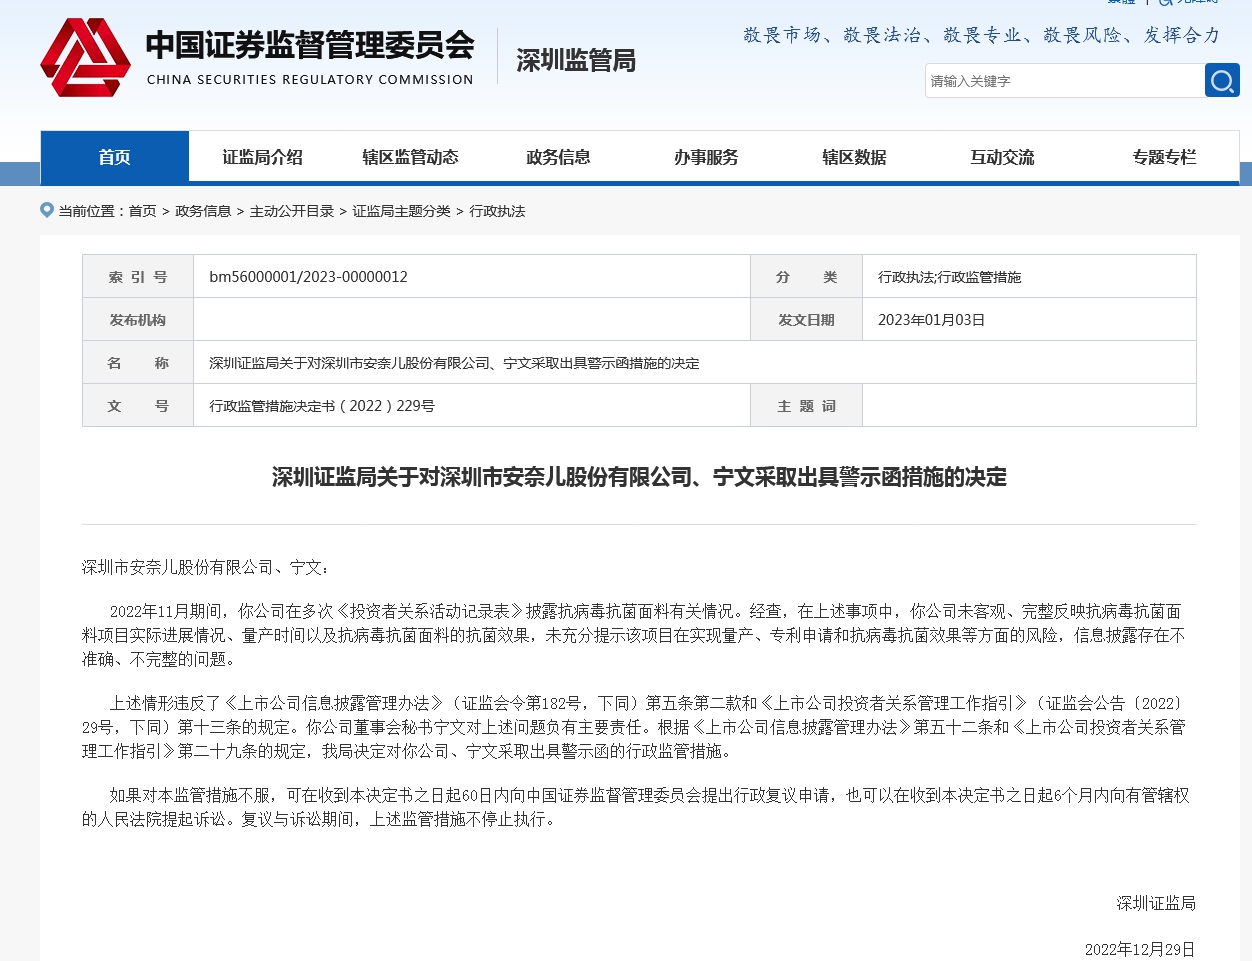Select 政务信息 in the main navigation bar

(x=558, y=157)
